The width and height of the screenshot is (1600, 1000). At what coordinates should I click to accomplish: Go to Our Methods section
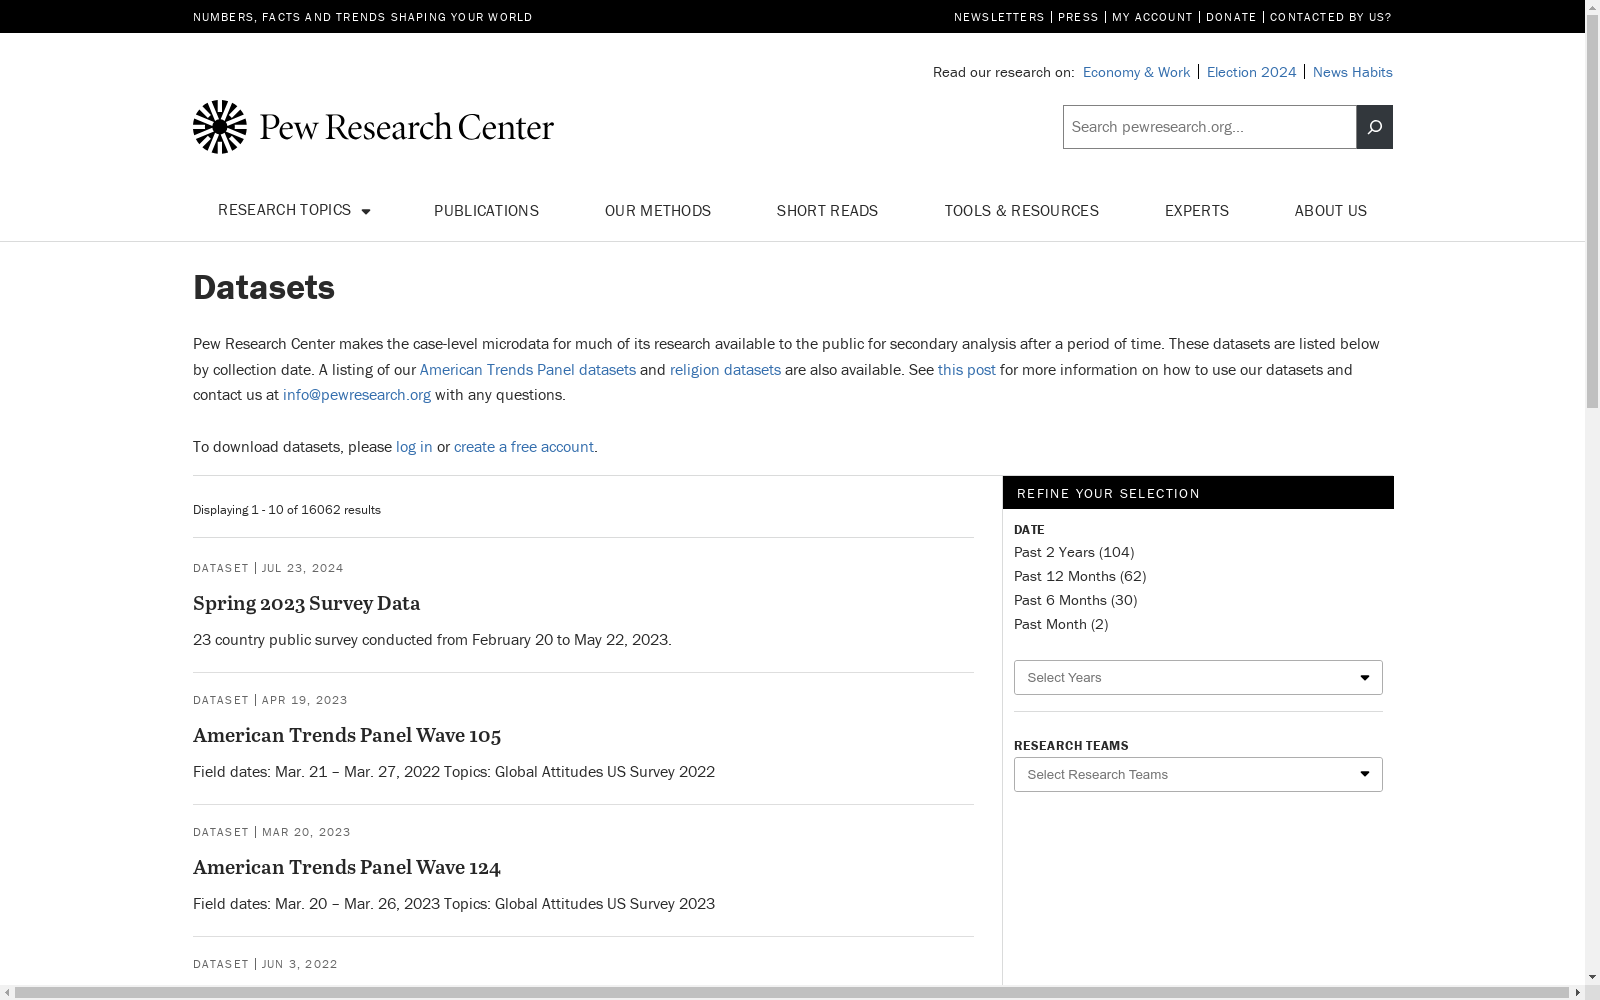coord(658,211)
